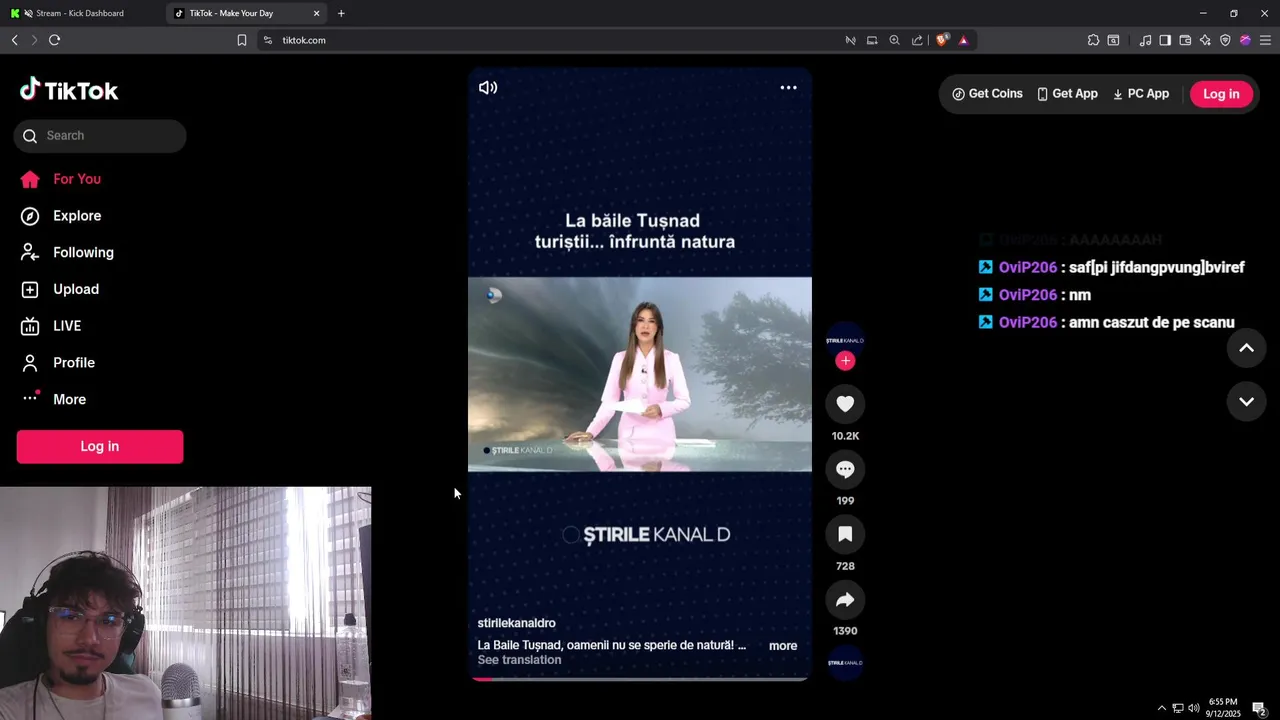Open the network tray icon
The height and width of the screenshot is (720, 1280).
[x=1177, y=708]
